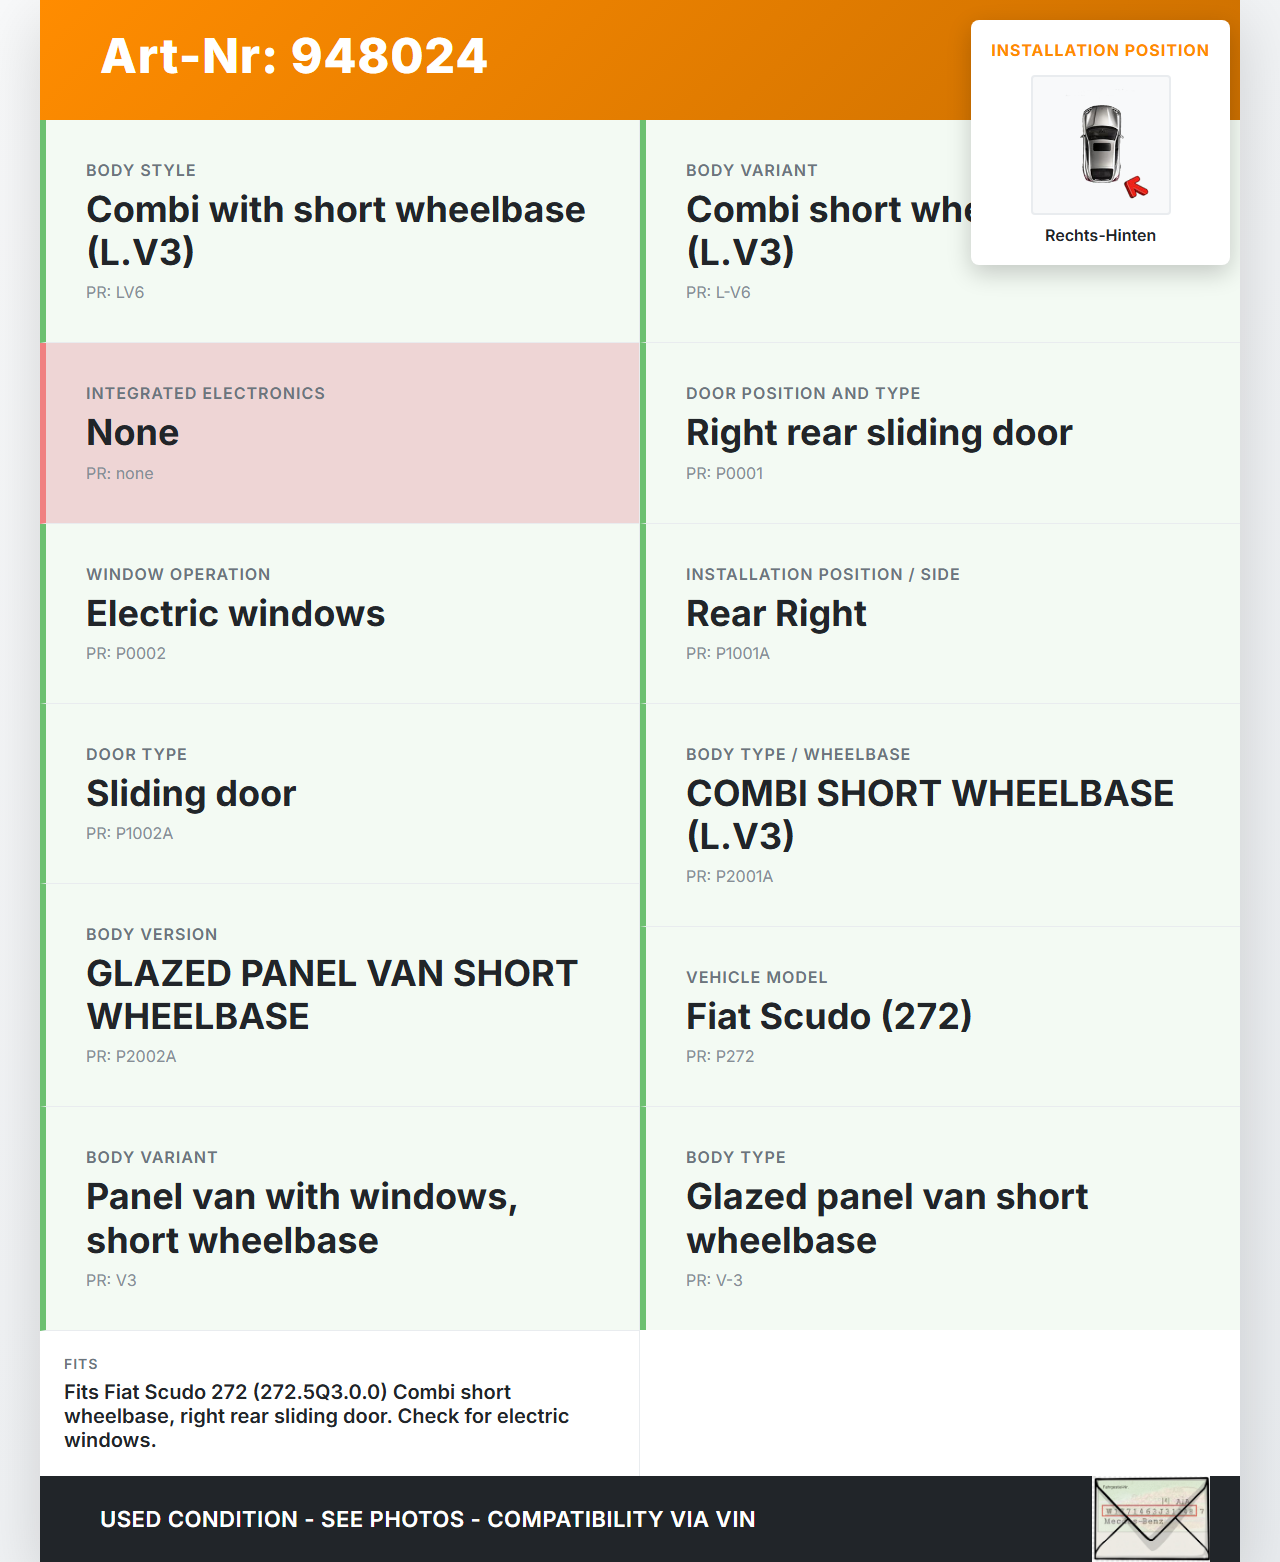
Task: Click the PR: P2001A code
Action: pos(729,877)
